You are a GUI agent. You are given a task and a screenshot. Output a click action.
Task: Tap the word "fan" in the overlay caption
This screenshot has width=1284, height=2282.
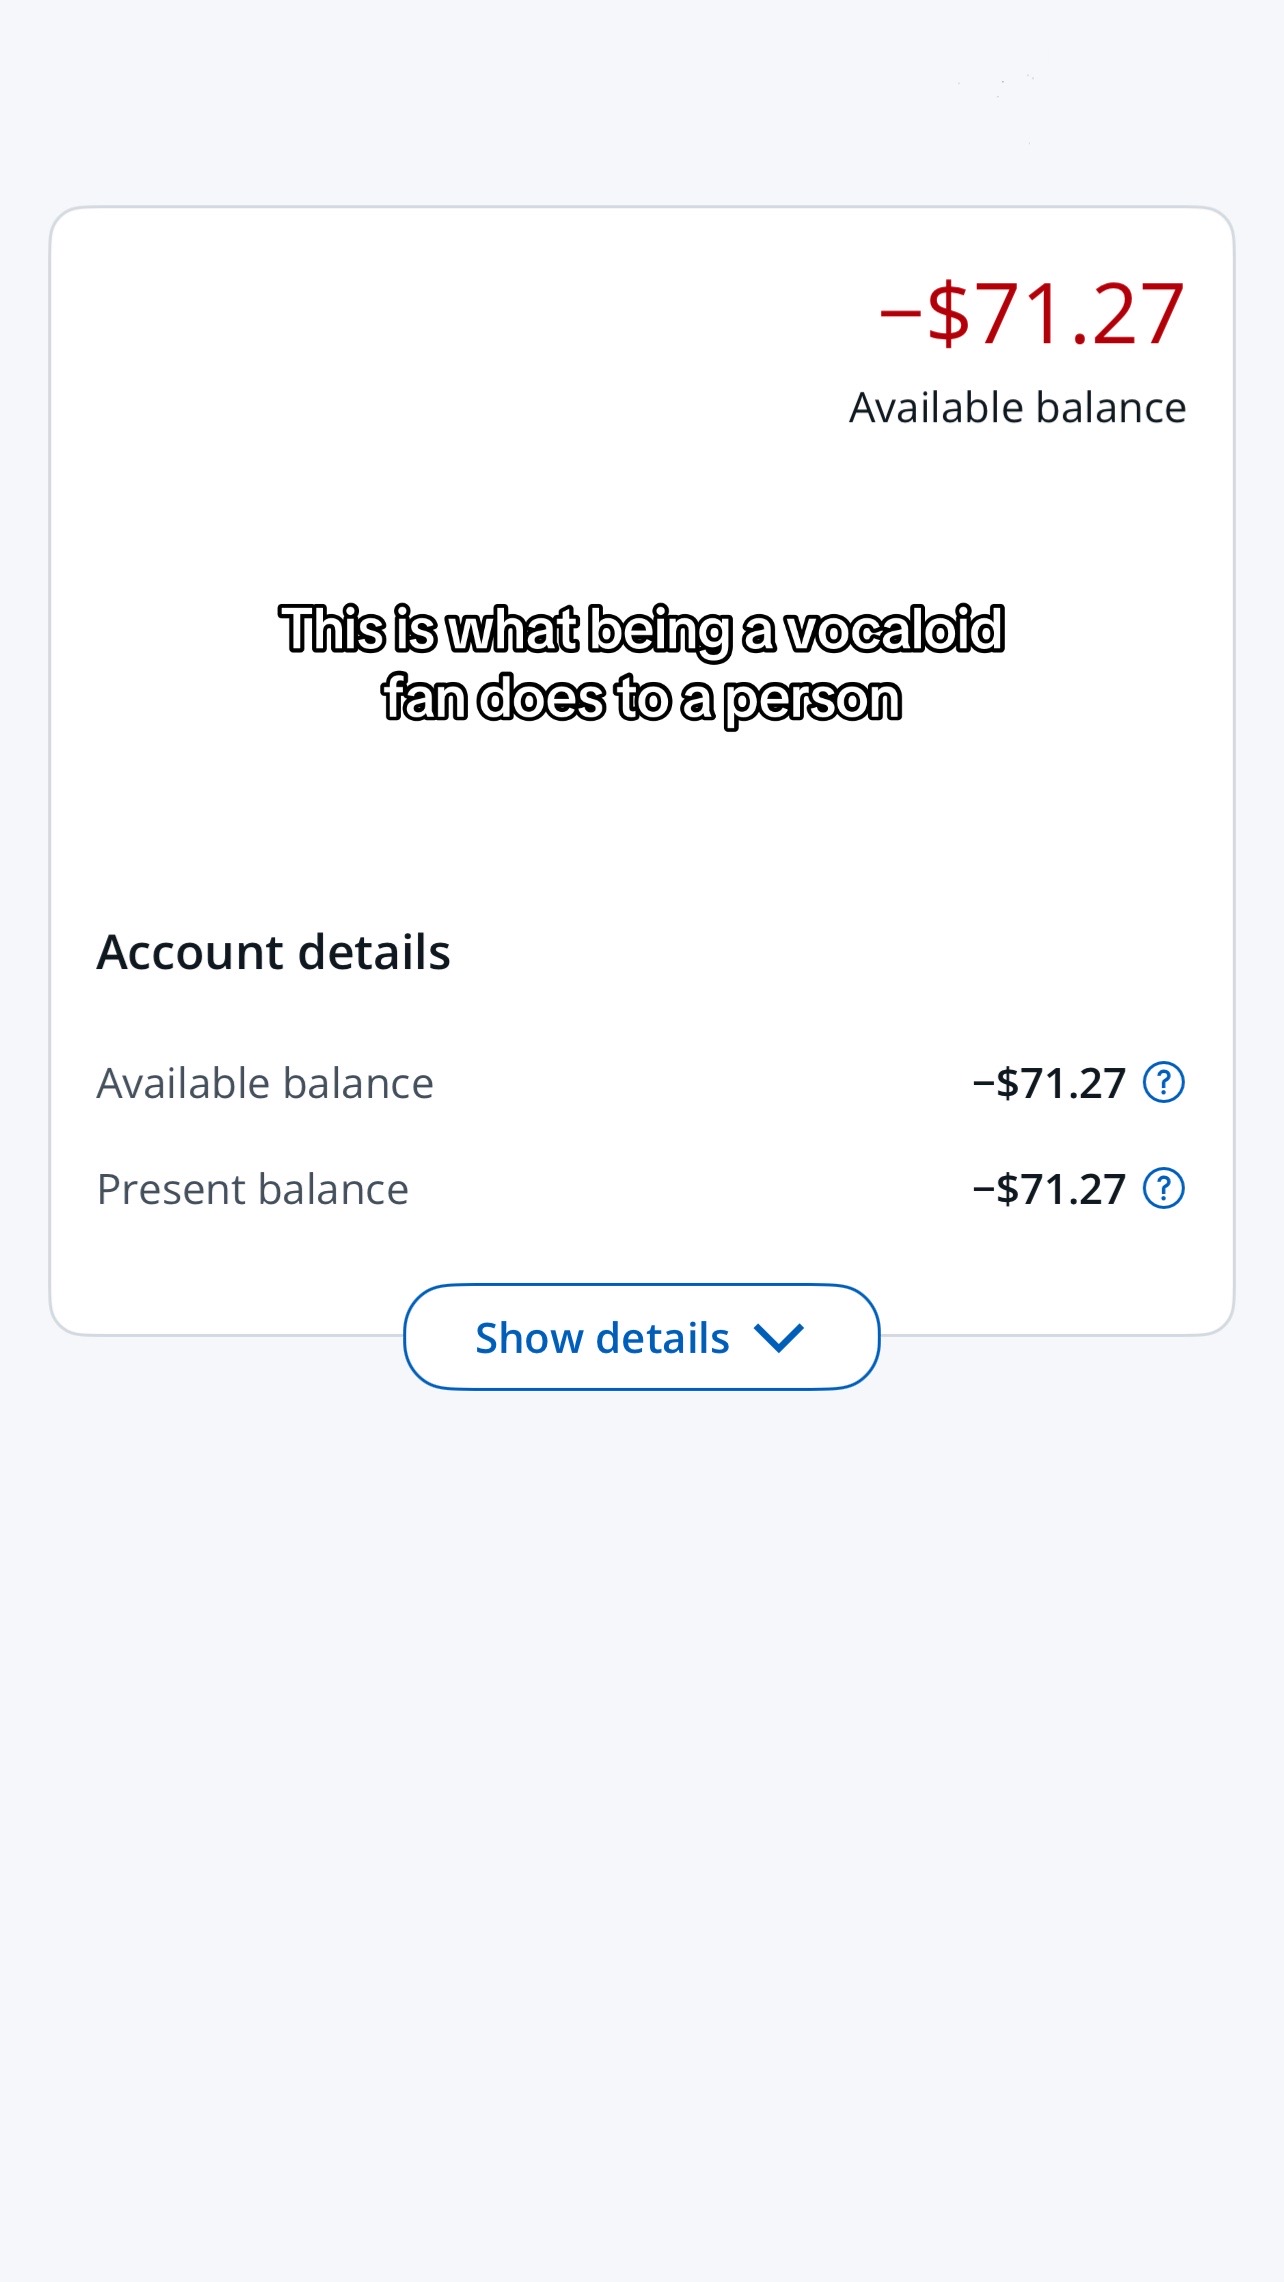pyautogui.click(x=425, y=697)
